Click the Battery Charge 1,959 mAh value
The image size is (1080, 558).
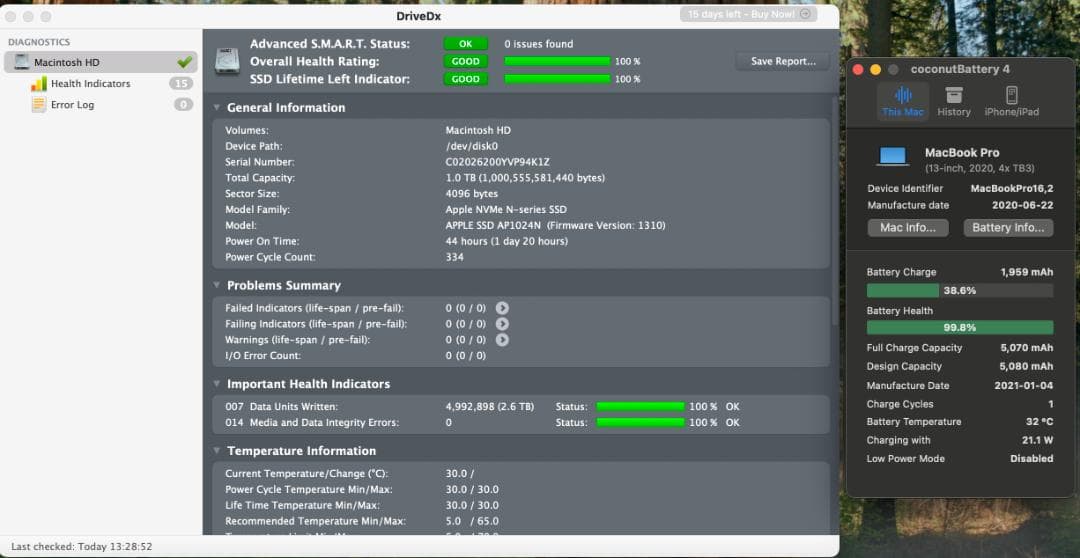click(x=1026, y=272)
